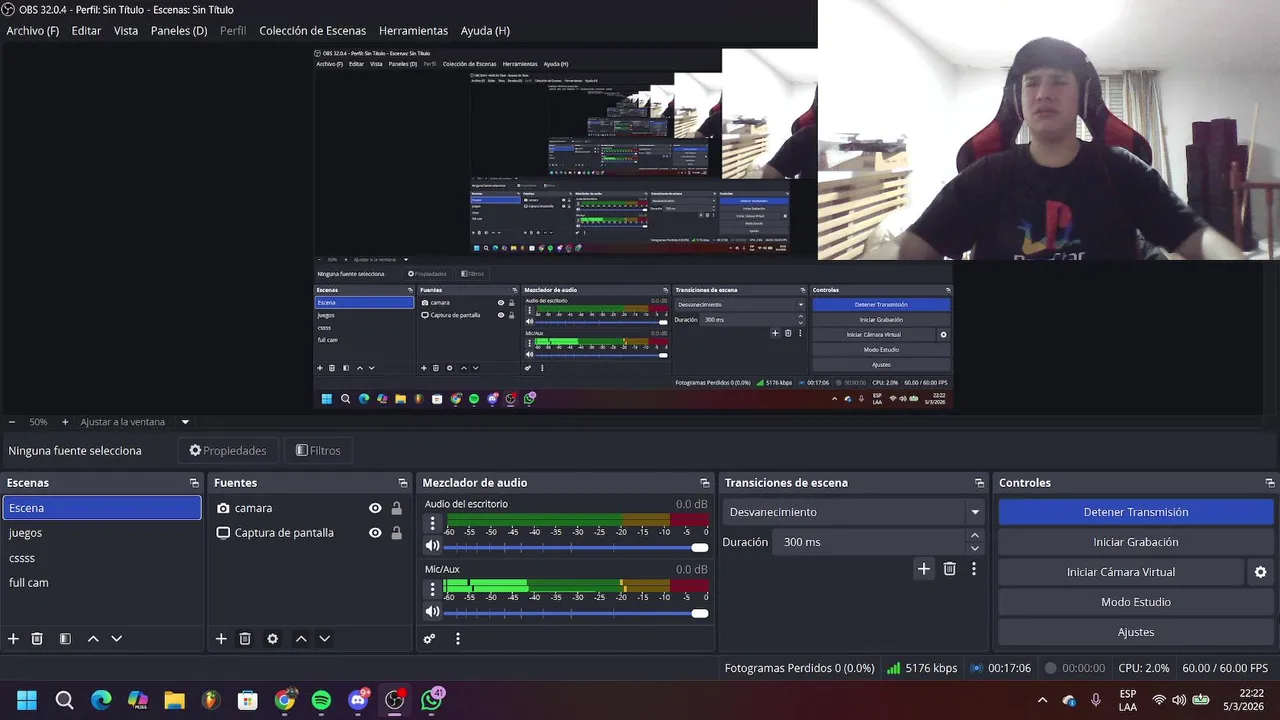The height and width of the screenshot is (720, 1280).
Task: Undock the Fuentes panel
Action: 402,483
